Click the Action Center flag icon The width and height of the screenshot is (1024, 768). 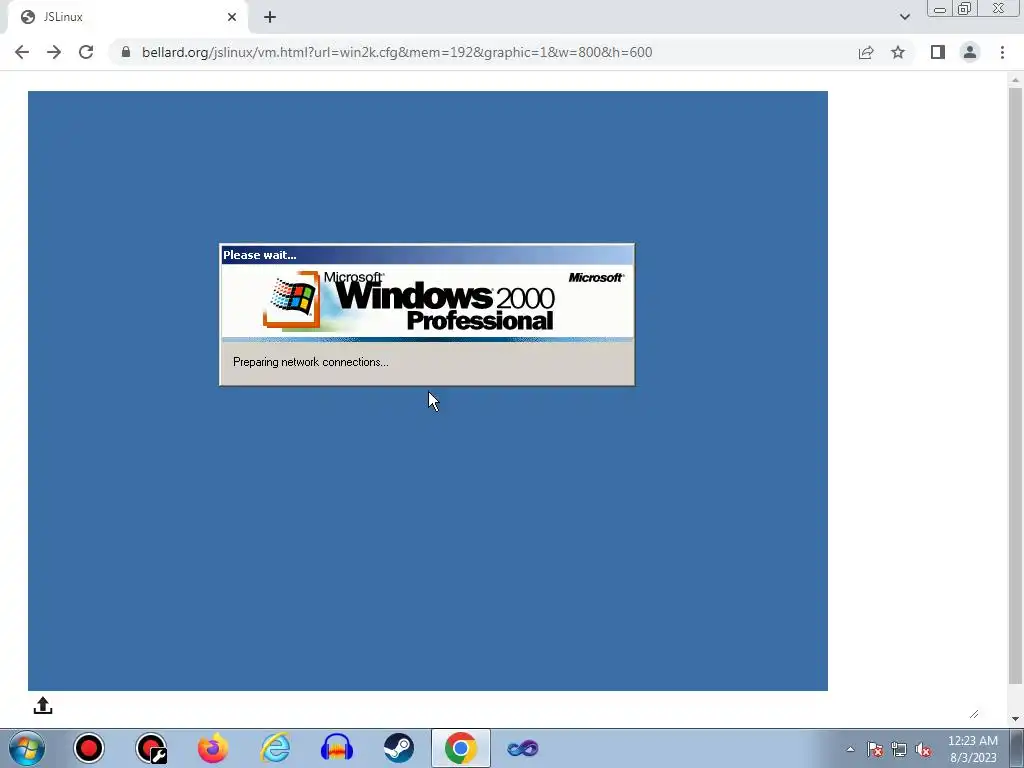point(875,749)
